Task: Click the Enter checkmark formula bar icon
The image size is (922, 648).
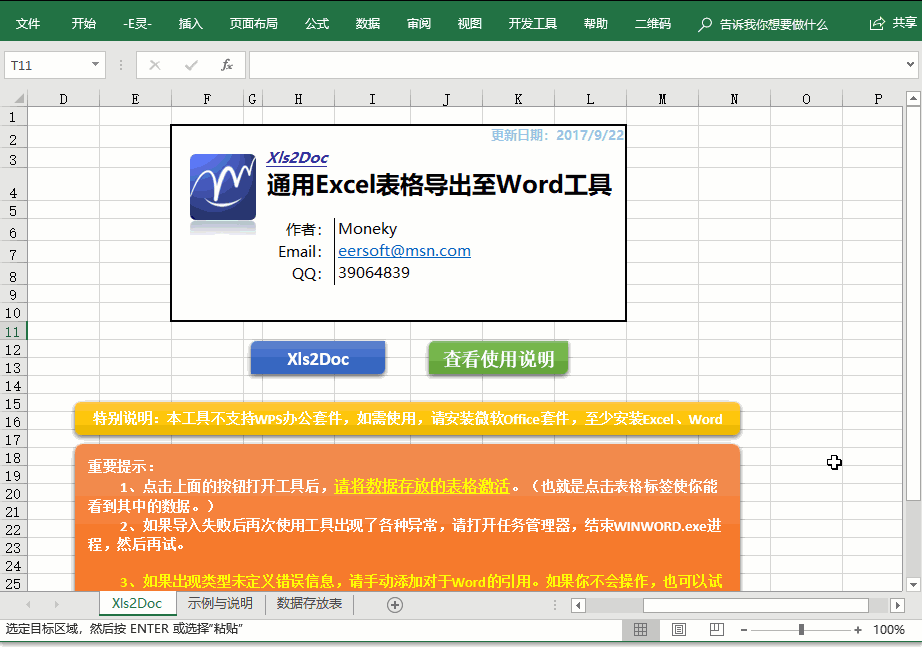Action: click(x=191, y=65)
